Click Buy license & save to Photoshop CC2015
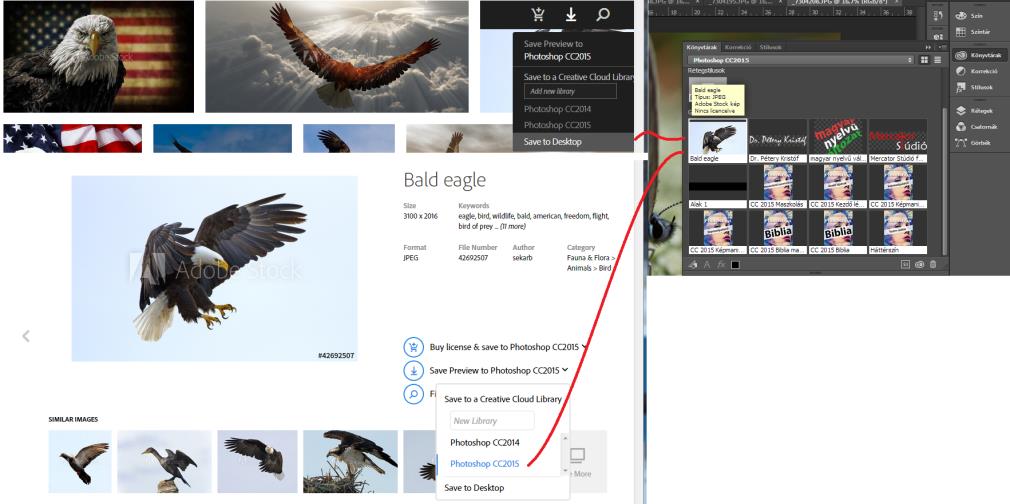Screen dimensions: 1010x504 504,347
